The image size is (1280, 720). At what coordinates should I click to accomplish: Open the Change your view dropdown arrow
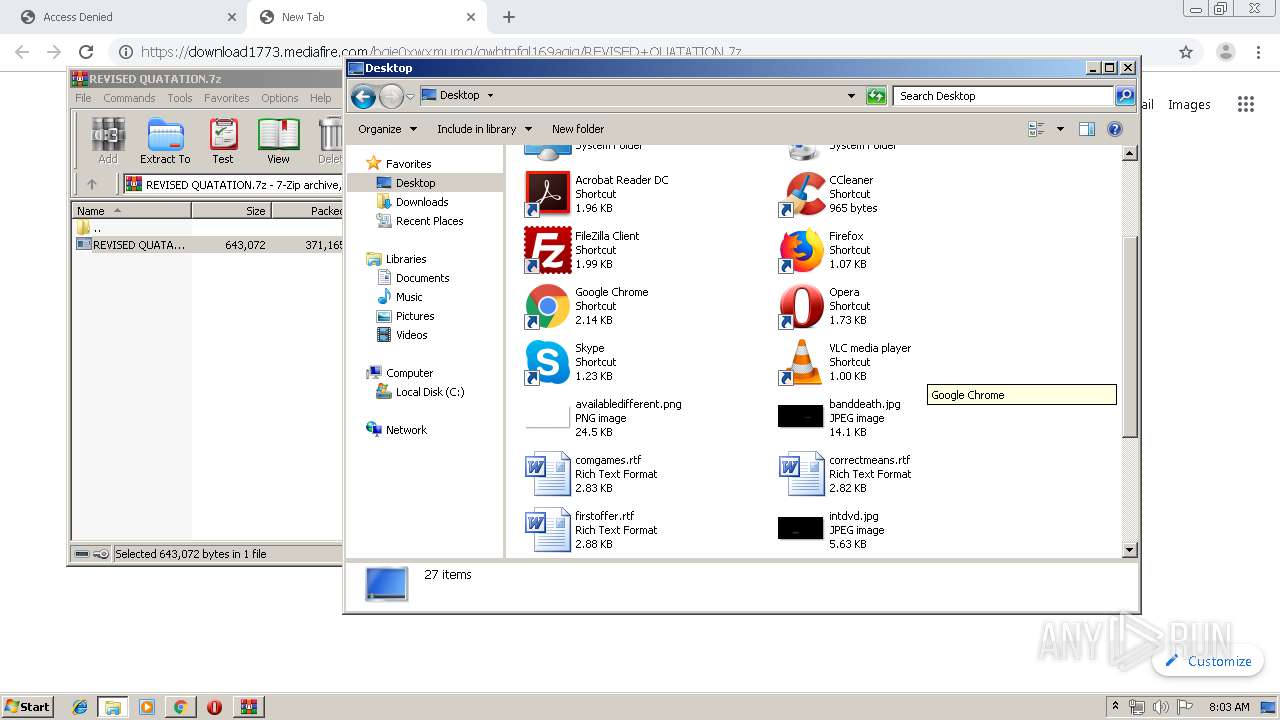(1060, 129)
